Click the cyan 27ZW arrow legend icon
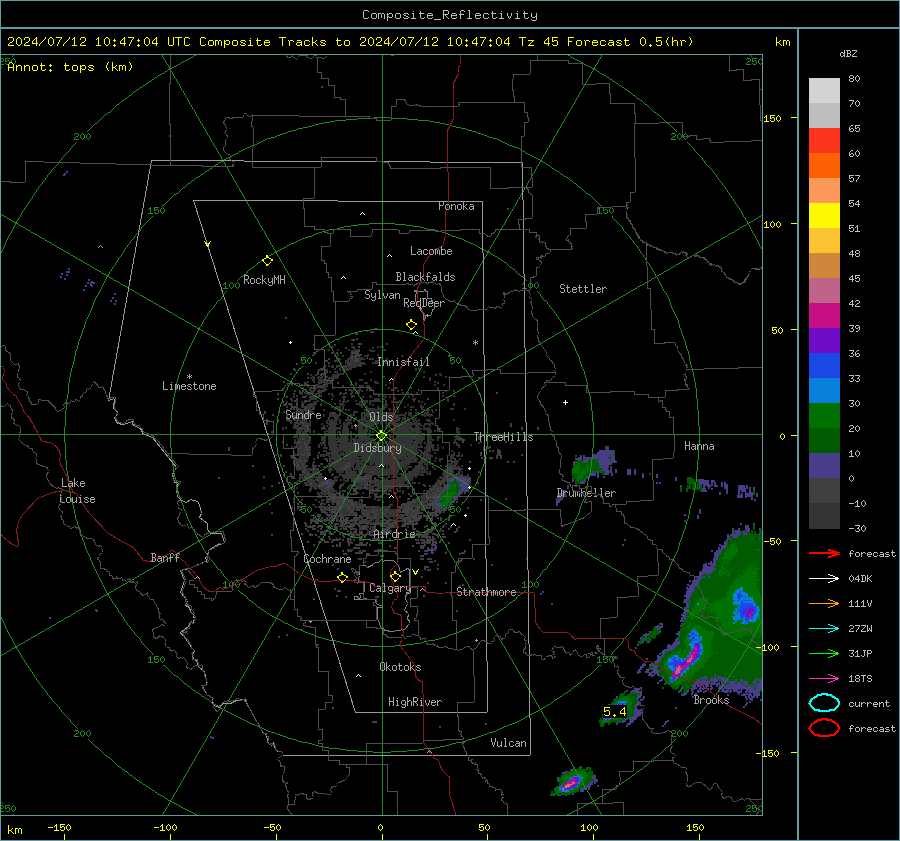 click(x=824, y=629)
